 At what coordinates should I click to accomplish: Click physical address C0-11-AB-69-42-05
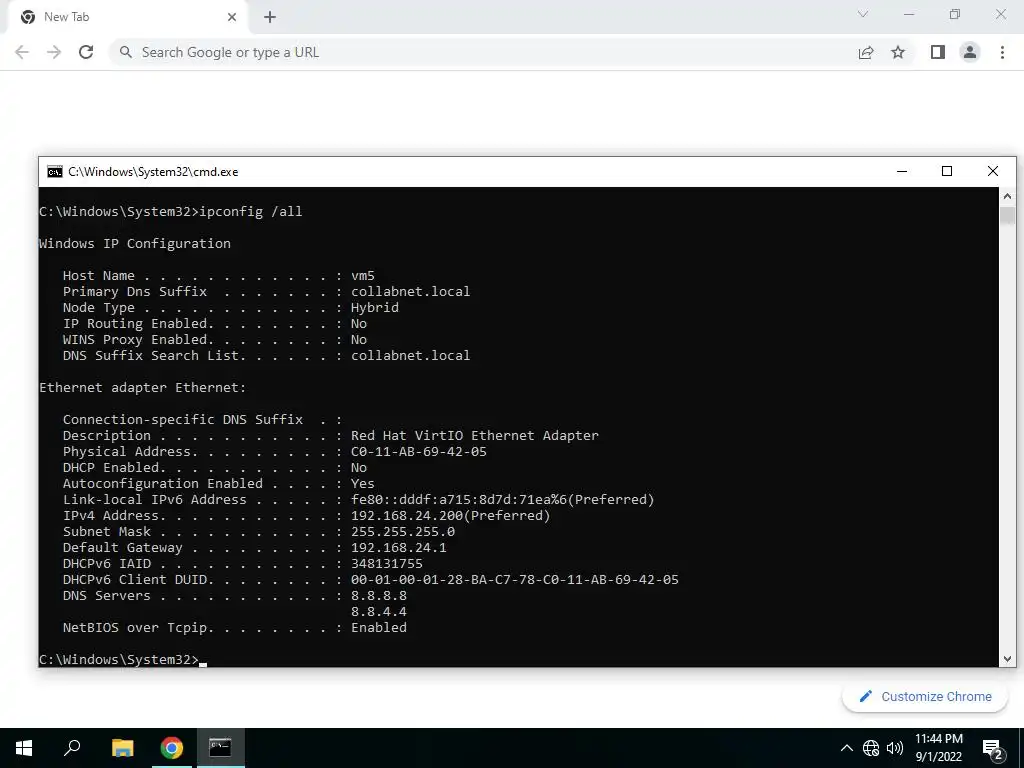[x=419, y=451]
